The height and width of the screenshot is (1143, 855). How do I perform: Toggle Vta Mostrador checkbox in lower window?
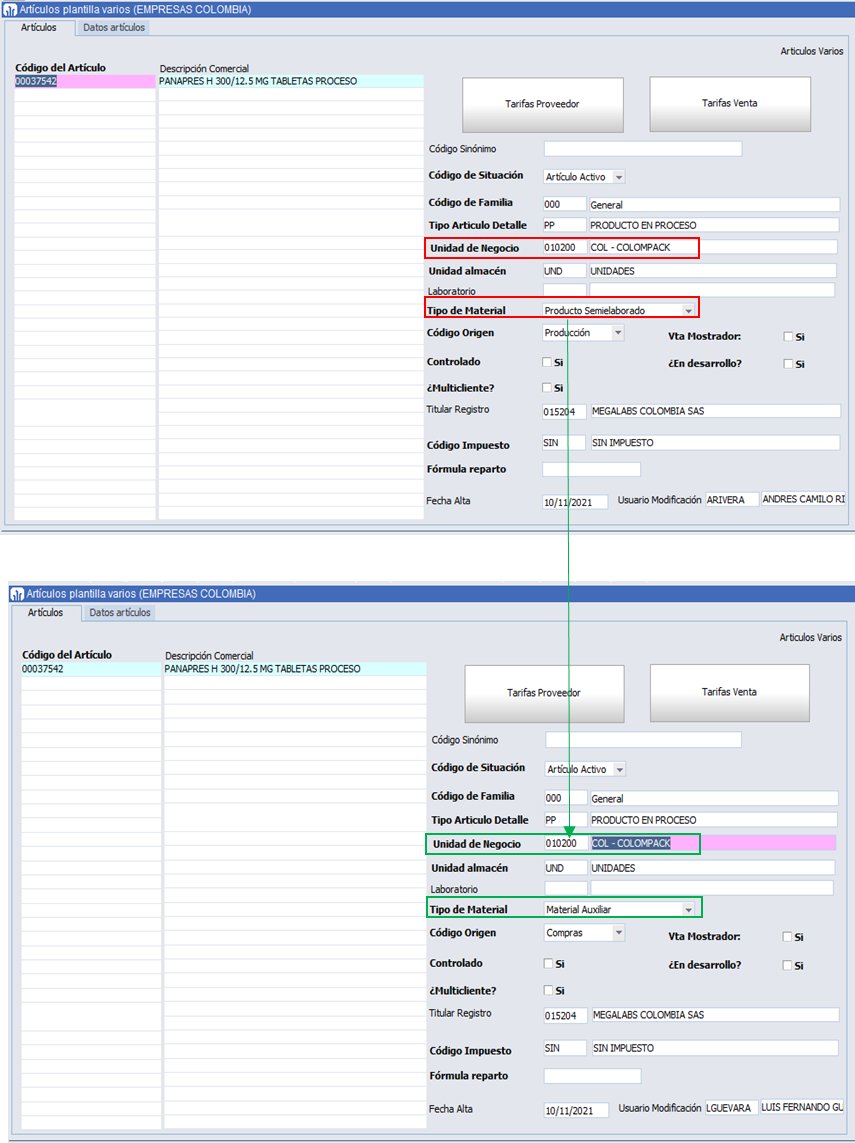pyautogui.click(x=787, y=937)
